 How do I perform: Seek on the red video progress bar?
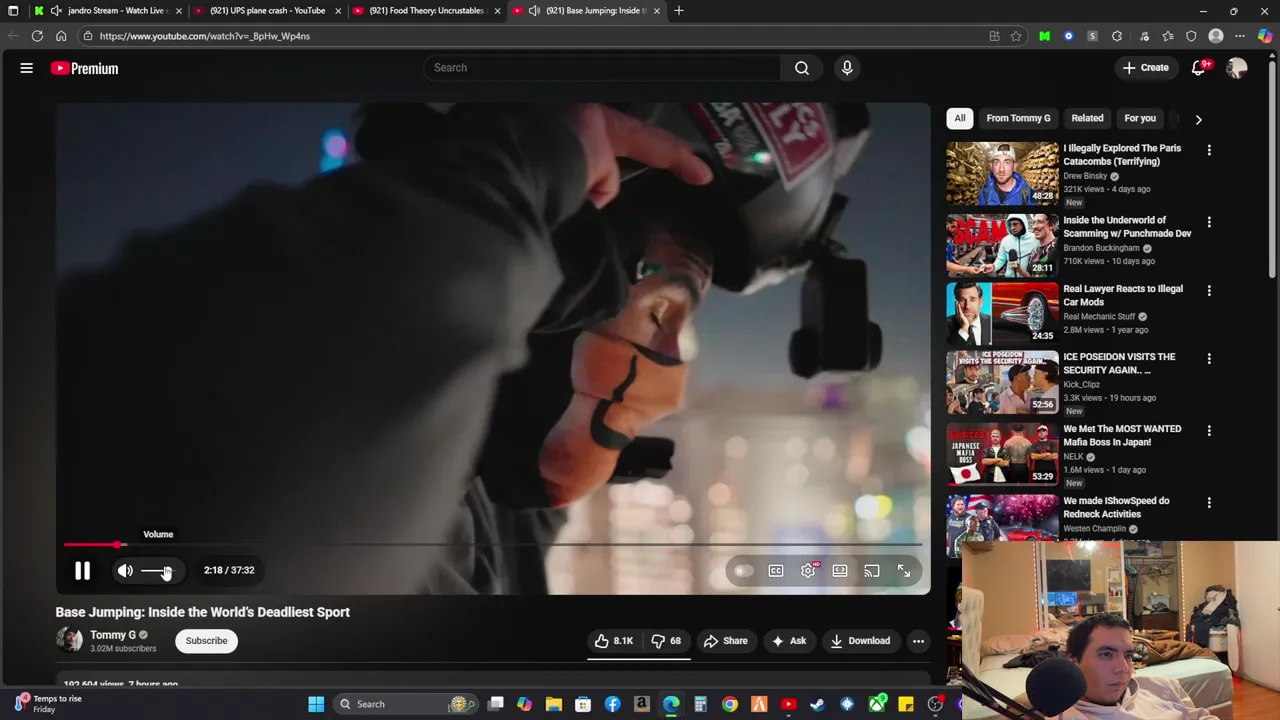point(492,545)
